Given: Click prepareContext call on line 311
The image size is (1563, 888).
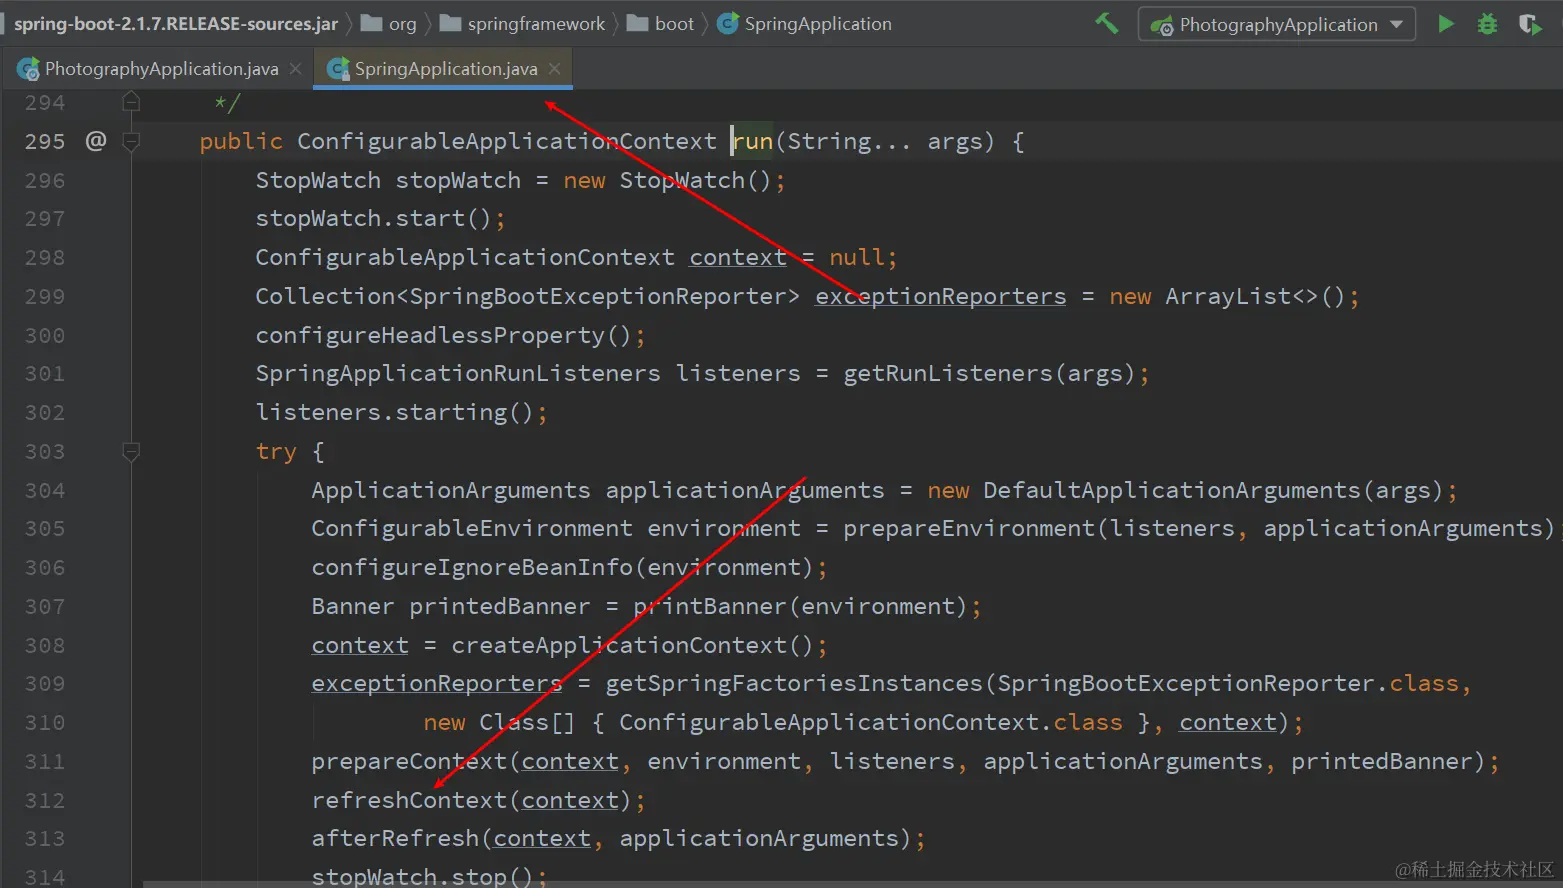Looking at the screenshot, I should [x=409, y=761].
